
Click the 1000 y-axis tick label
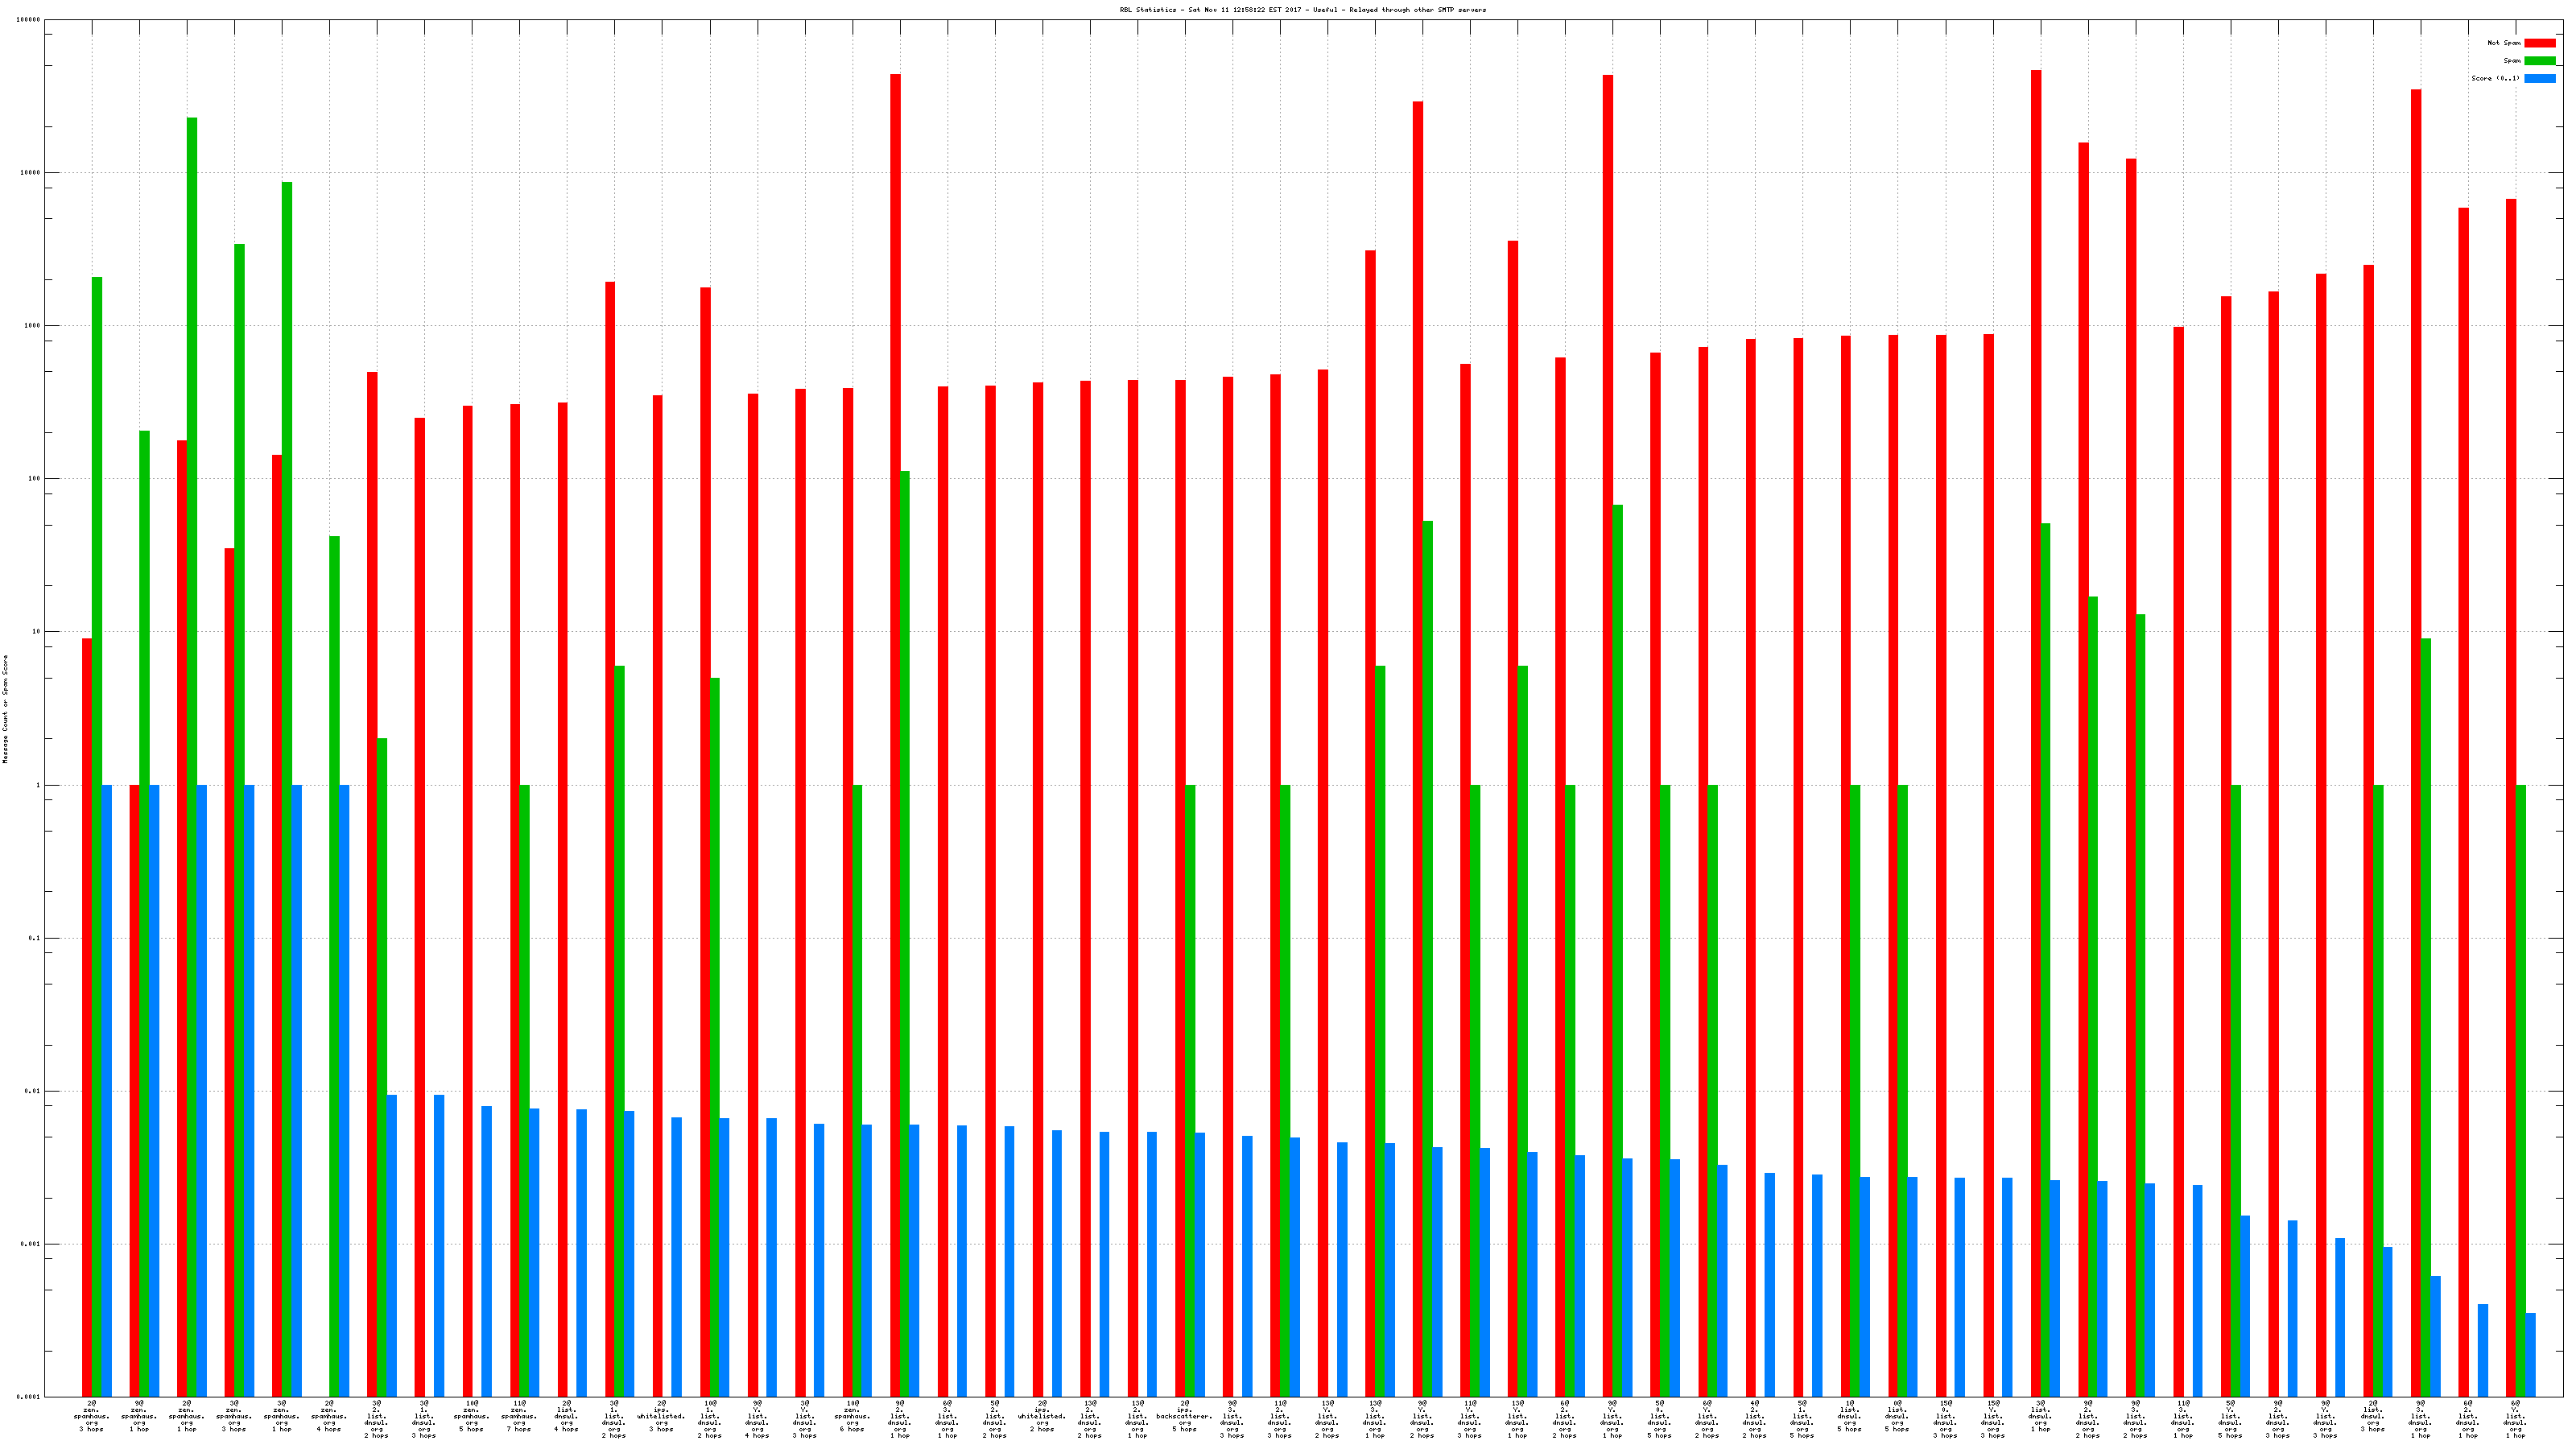pyautogui.click(x=34, y=326)
